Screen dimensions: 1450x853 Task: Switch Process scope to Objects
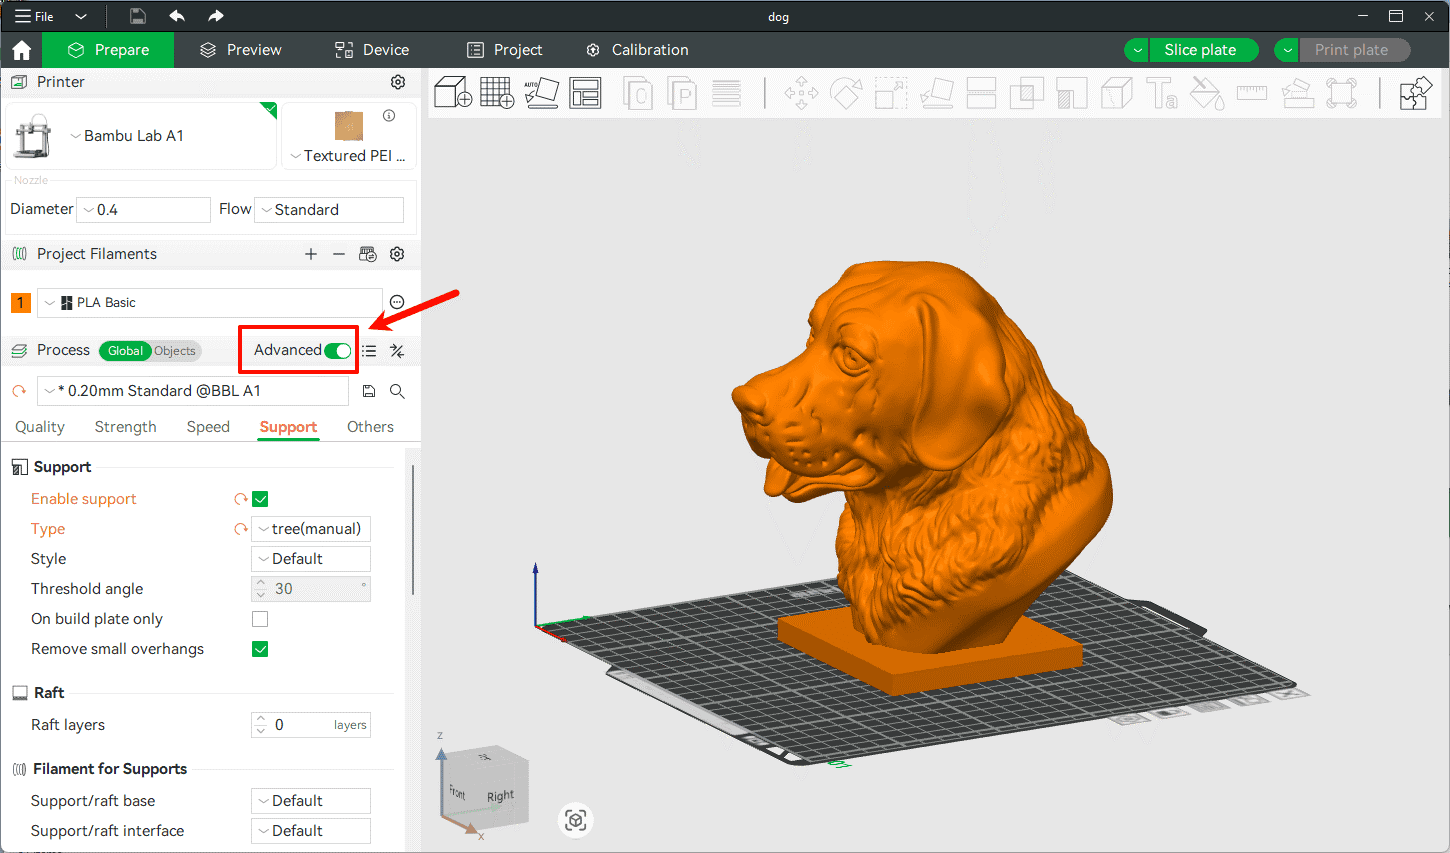point(175,351)
